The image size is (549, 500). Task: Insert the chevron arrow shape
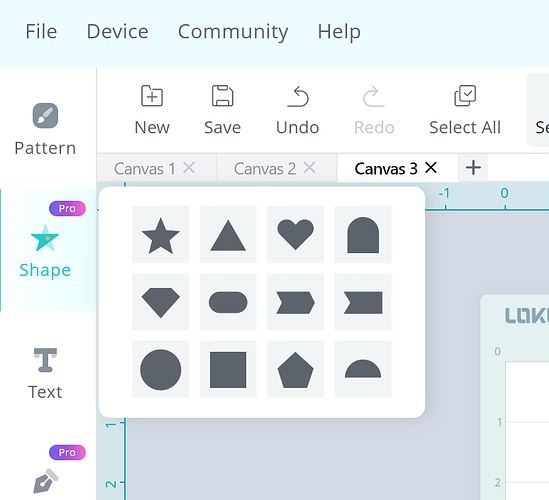pos(295,301)
